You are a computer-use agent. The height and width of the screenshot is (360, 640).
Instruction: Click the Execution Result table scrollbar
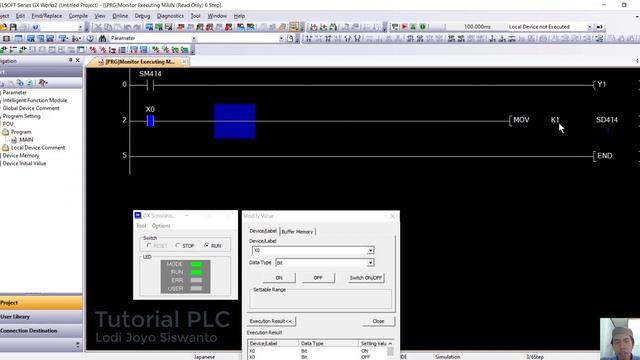(391, 350)
